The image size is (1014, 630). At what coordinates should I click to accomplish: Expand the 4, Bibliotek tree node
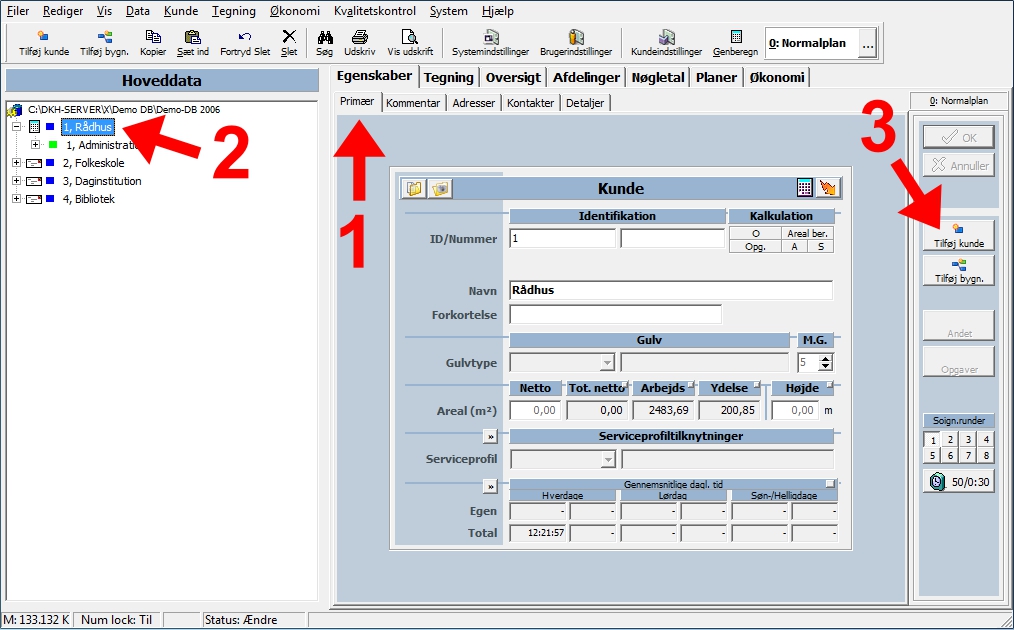[x=17, y=199]
